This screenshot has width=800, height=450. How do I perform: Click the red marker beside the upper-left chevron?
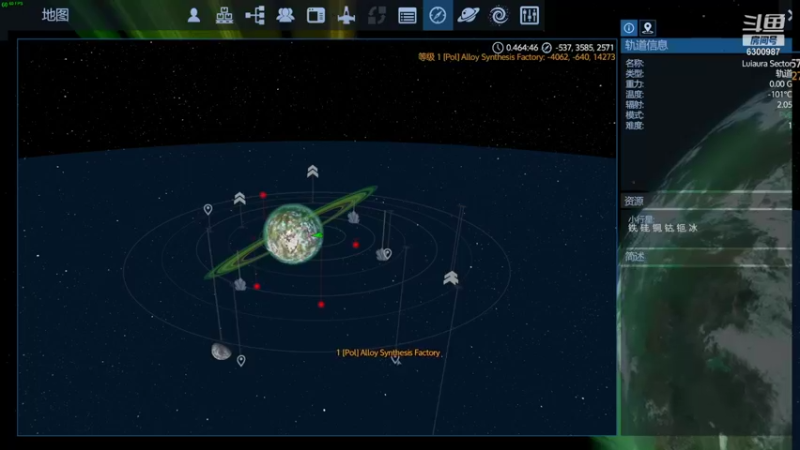[263, 195]
